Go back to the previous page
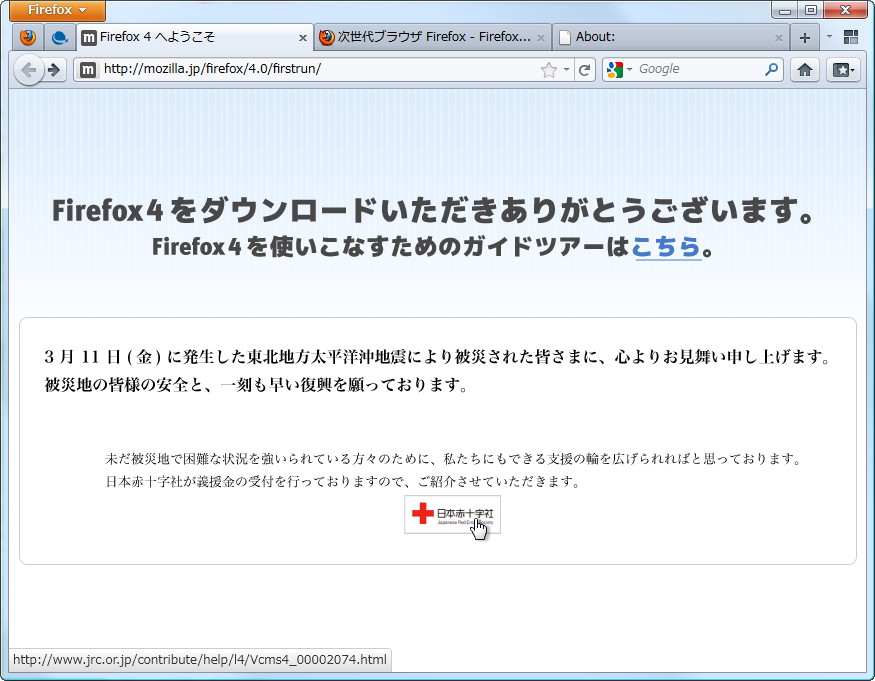 pos(30,70)
